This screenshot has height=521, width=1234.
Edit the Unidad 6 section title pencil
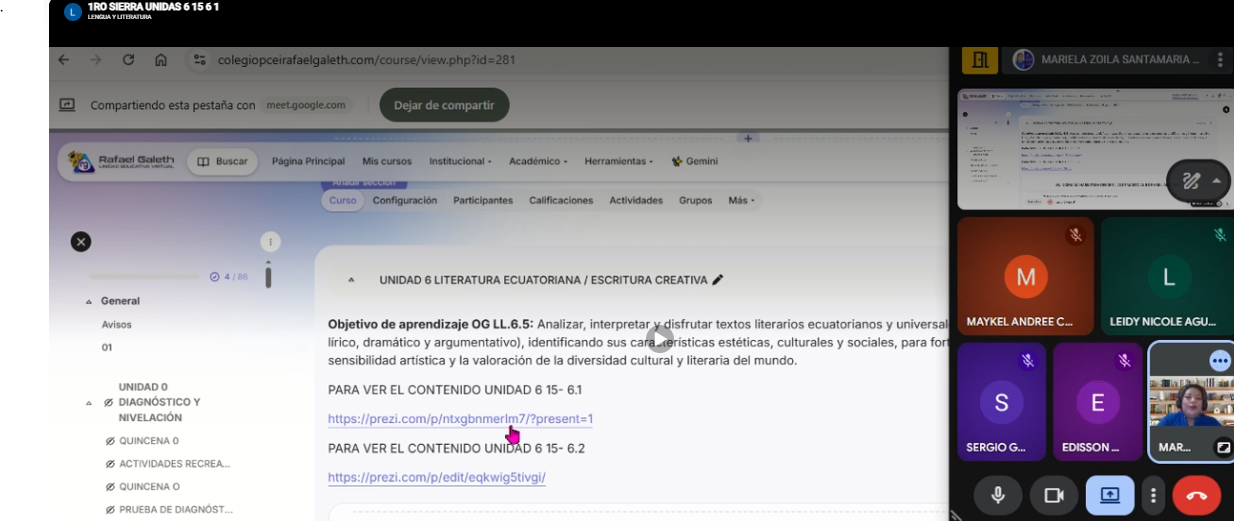tap(717, 280)
